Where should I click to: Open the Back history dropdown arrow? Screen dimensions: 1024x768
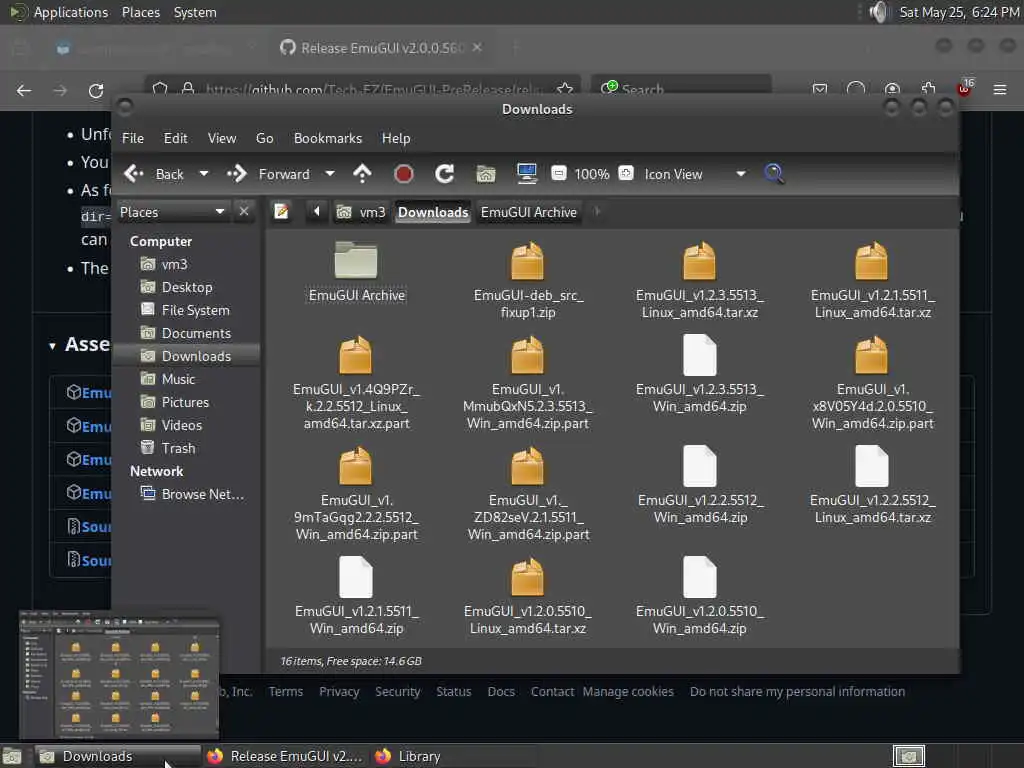click(204, 174)
